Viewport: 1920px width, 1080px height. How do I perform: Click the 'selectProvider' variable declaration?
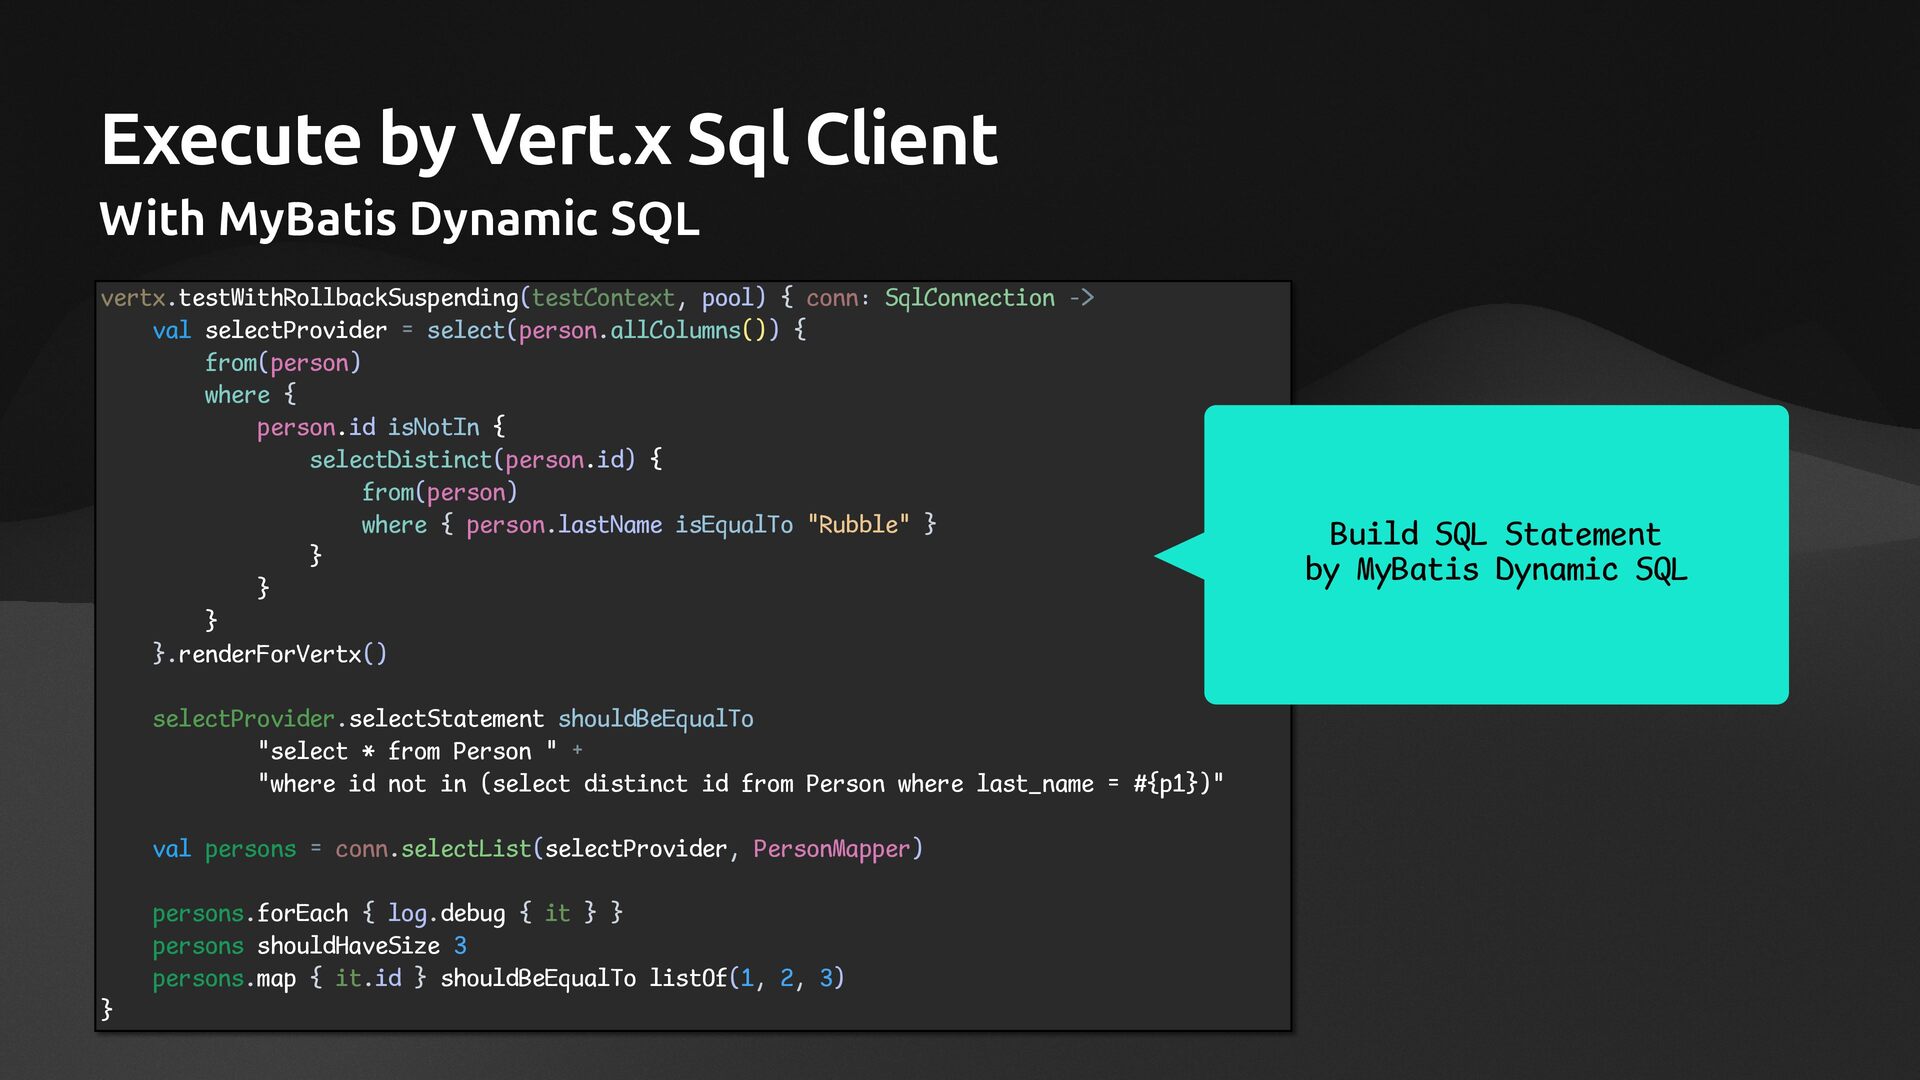295,331
